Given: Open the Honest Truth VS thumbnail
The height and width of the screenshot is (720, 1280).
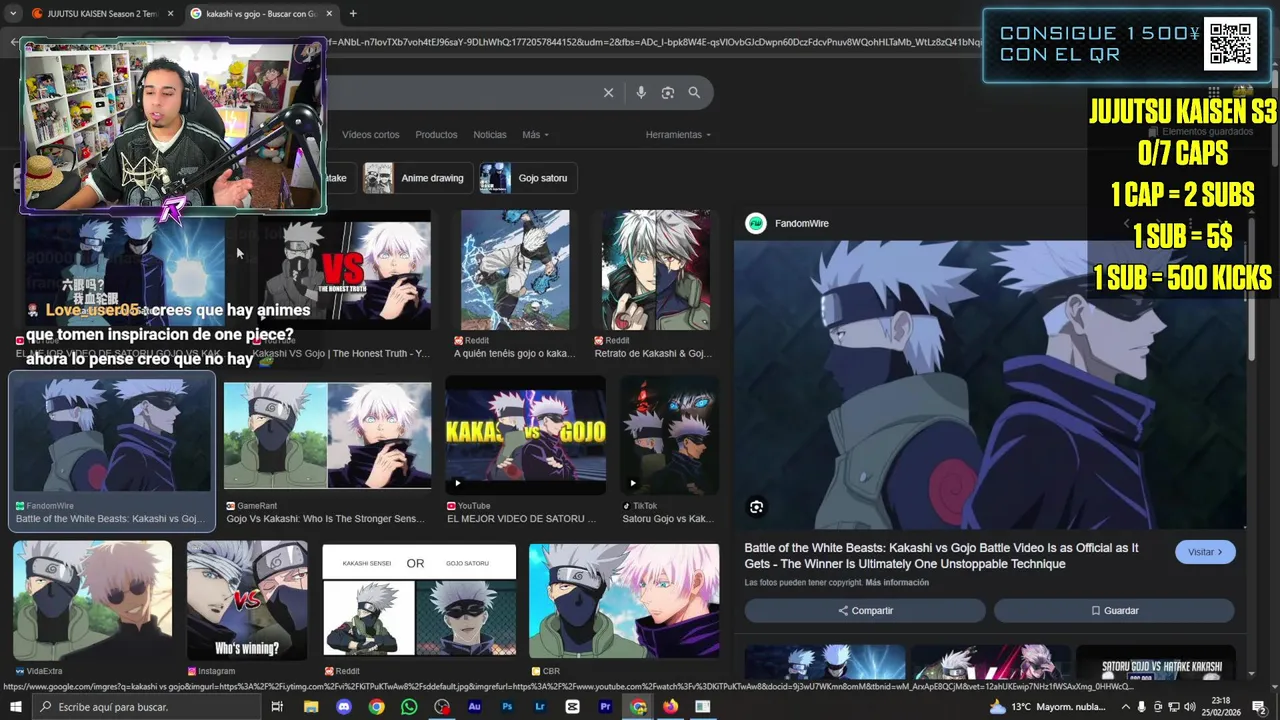Looking at the screenshot, I should pos(343,270).
